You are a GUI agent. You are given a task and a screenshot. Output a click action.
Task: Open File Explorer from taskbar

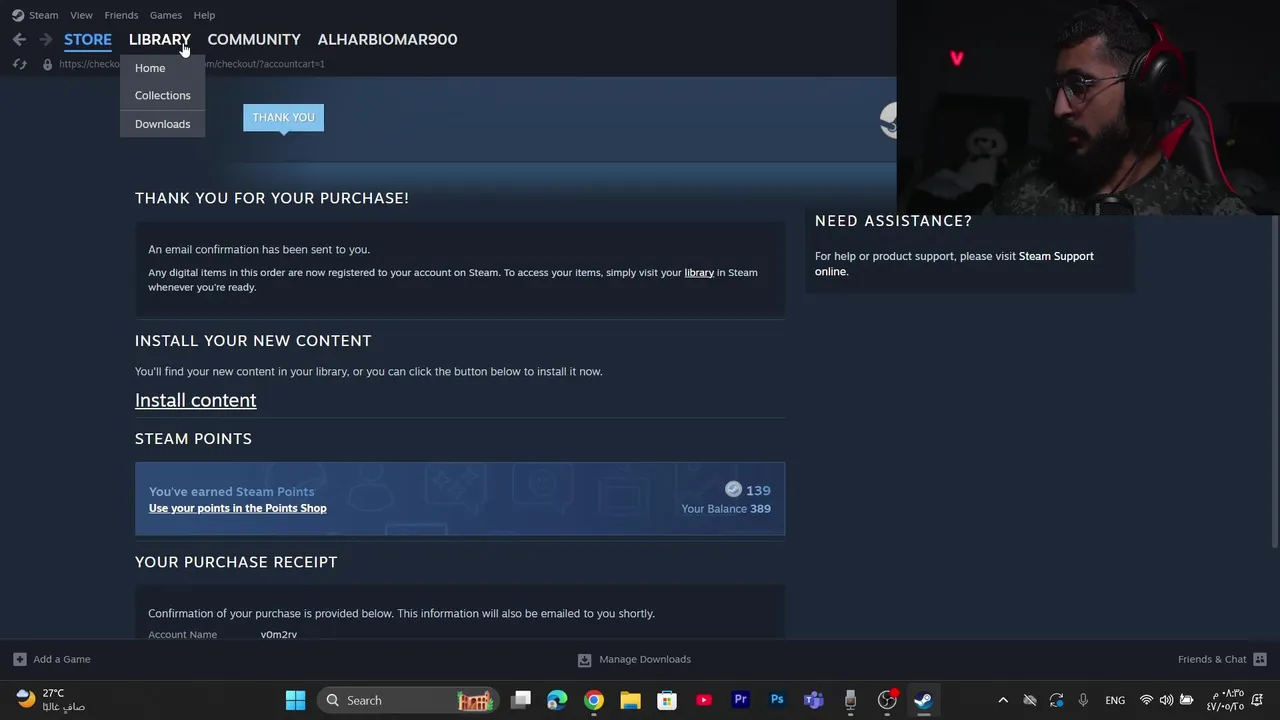coord(630,700)
